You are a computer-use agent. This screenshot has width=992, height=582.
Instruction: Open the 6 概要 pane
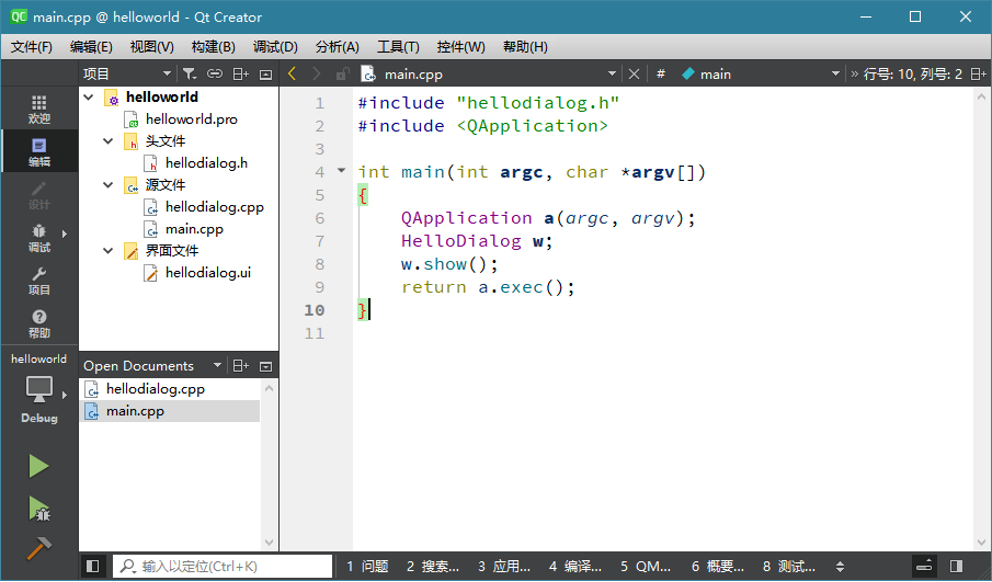tap(717, 566)
